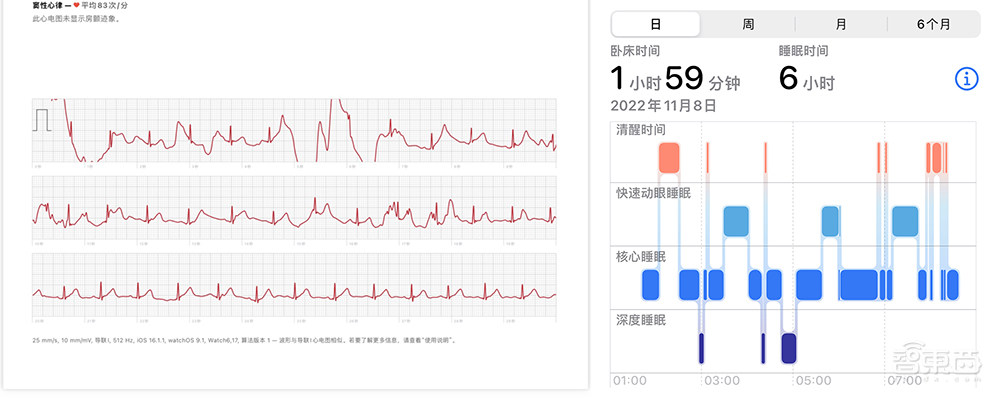Select the largest deep sleep block

(x=789, y=348)
